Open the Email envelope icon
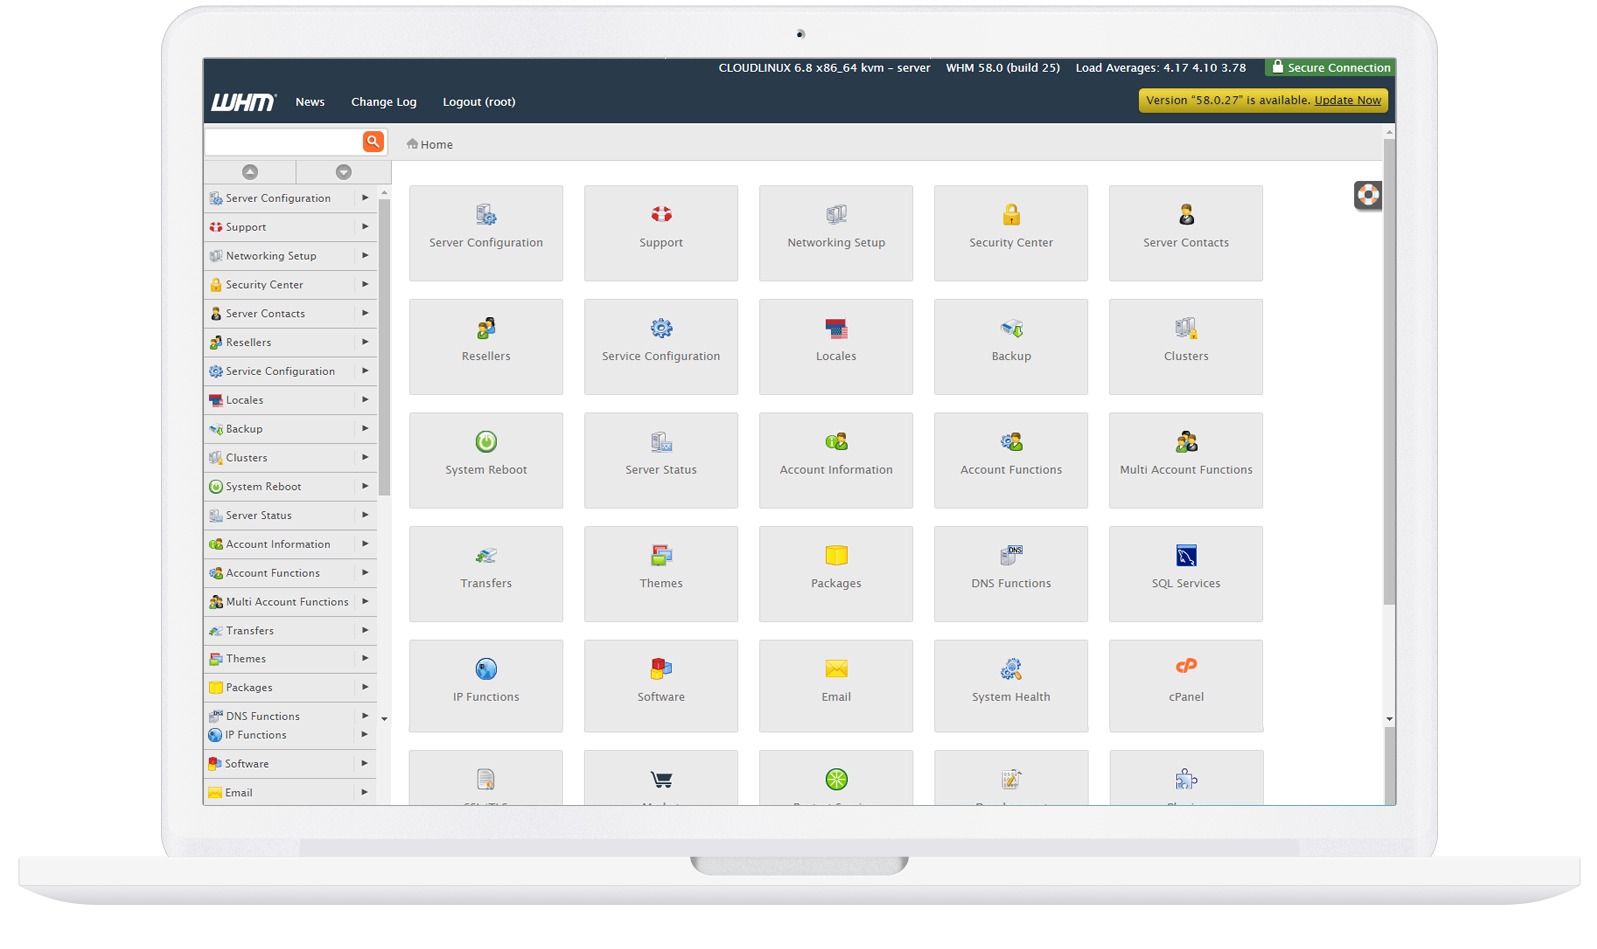The width and height of the screenshot is (1597, 949). coord(836,669)
